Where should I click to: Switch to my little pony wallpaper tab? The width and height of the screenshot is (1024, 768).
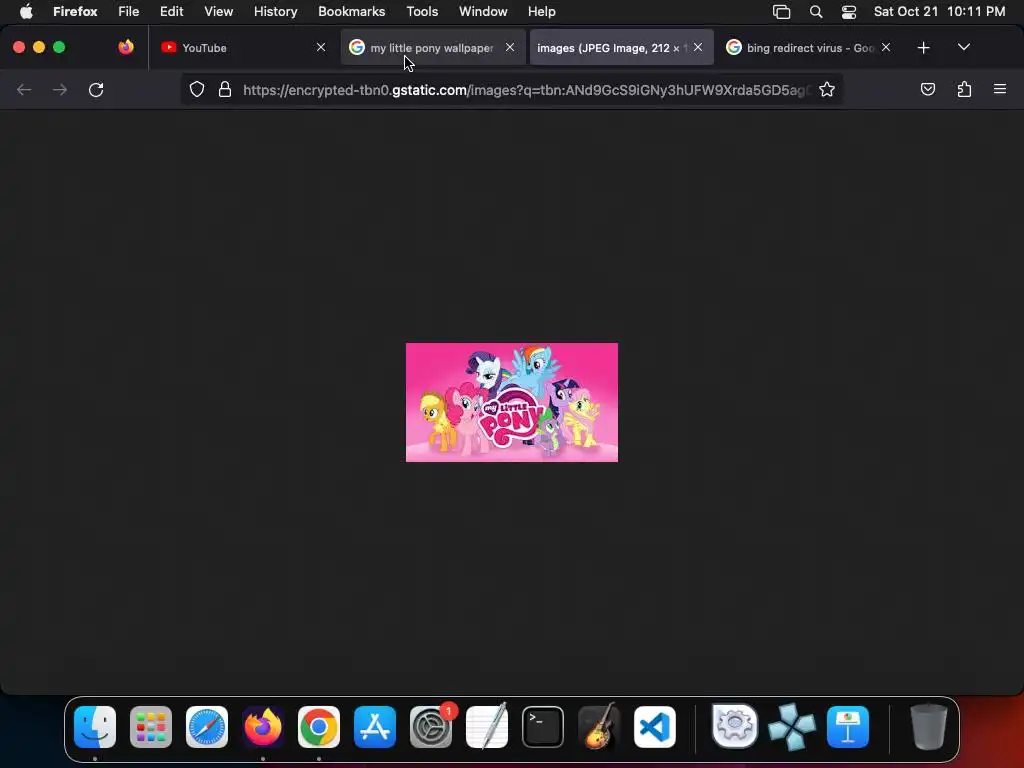click(432, 48)
